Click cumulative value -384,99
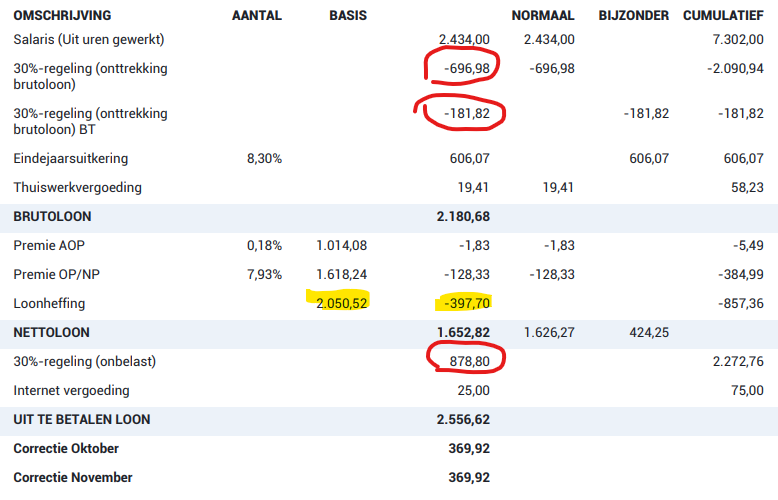778x500 pixels. [741, 275]
